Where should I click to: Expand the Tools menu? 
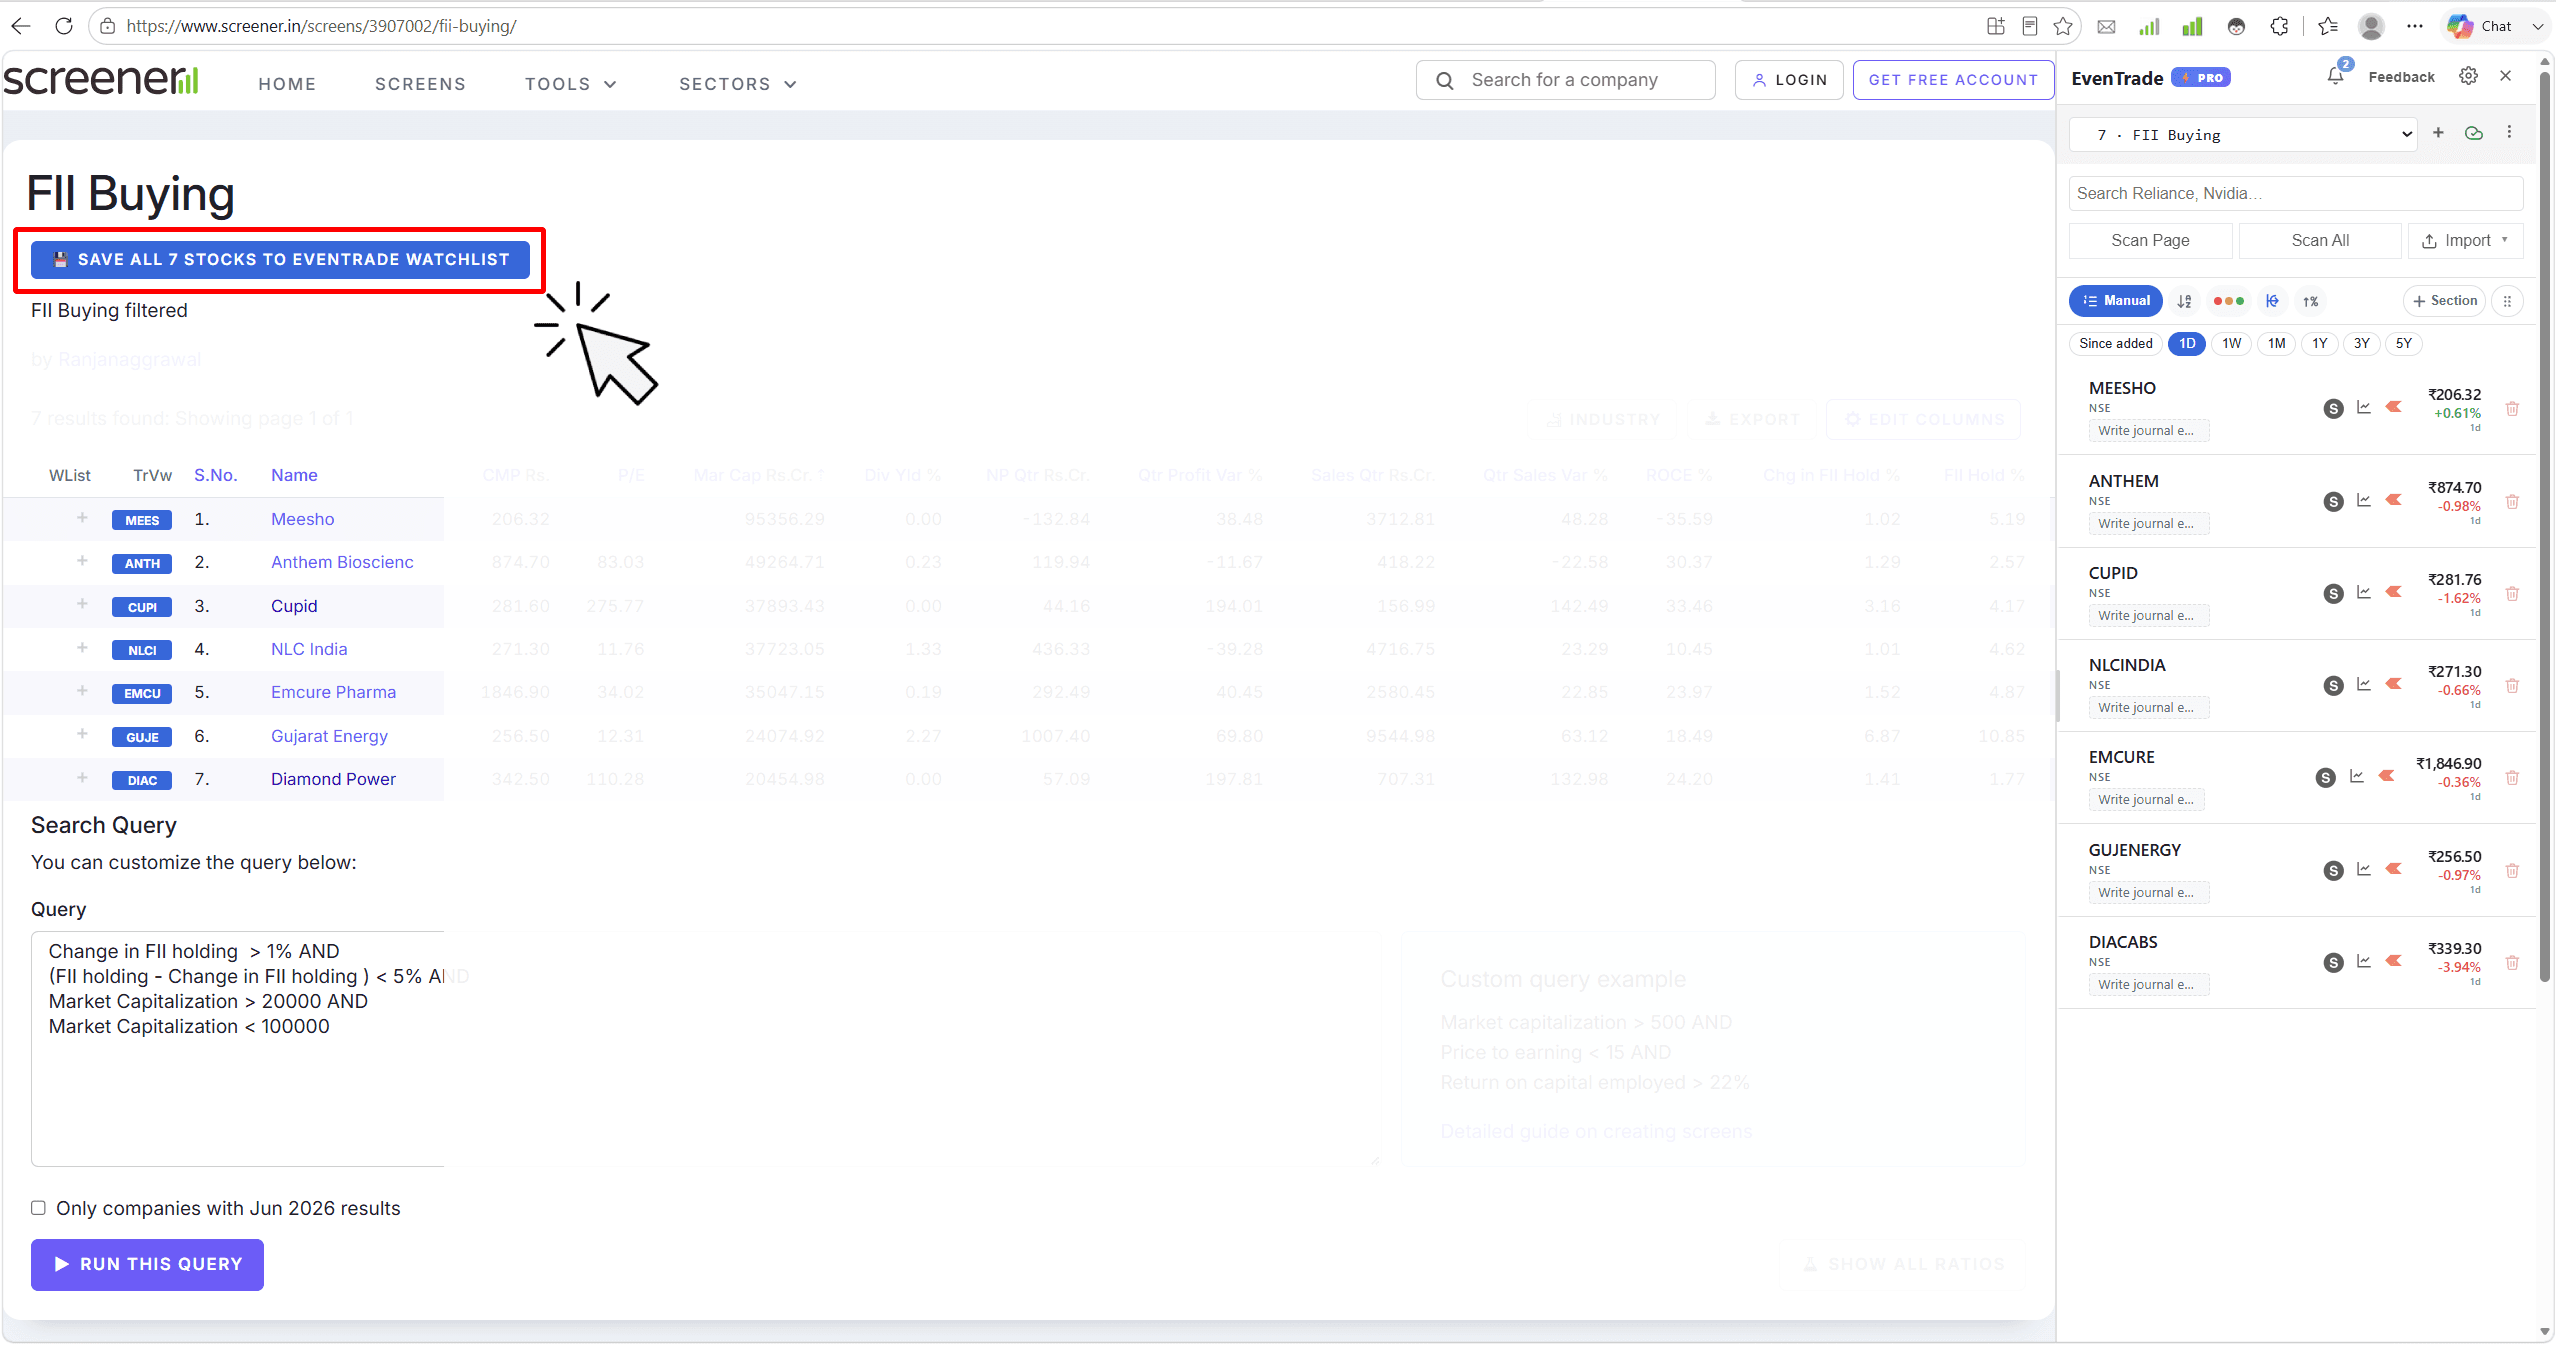click(x=571, y=84)
